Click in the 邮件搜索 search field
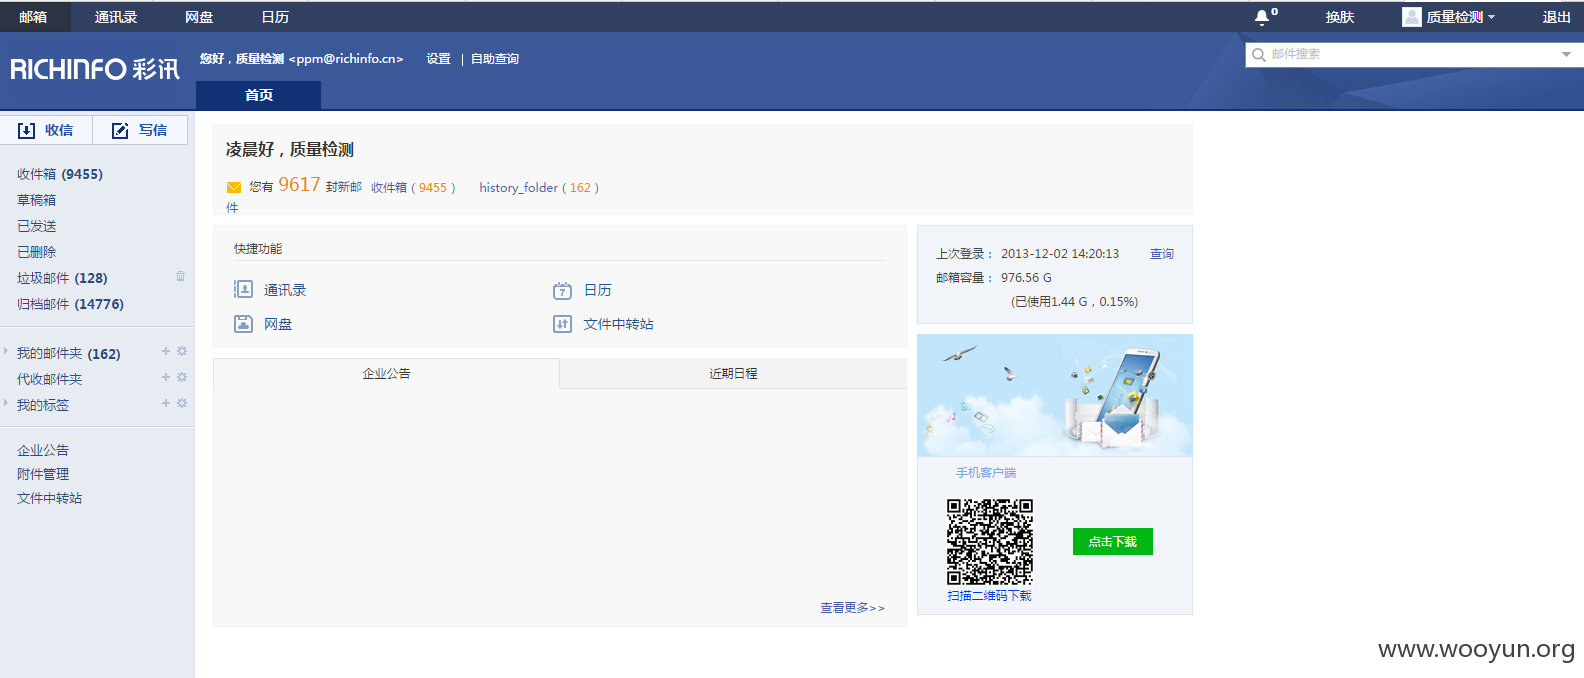This screenshot has width=1584, height=678. (1405, 54)
